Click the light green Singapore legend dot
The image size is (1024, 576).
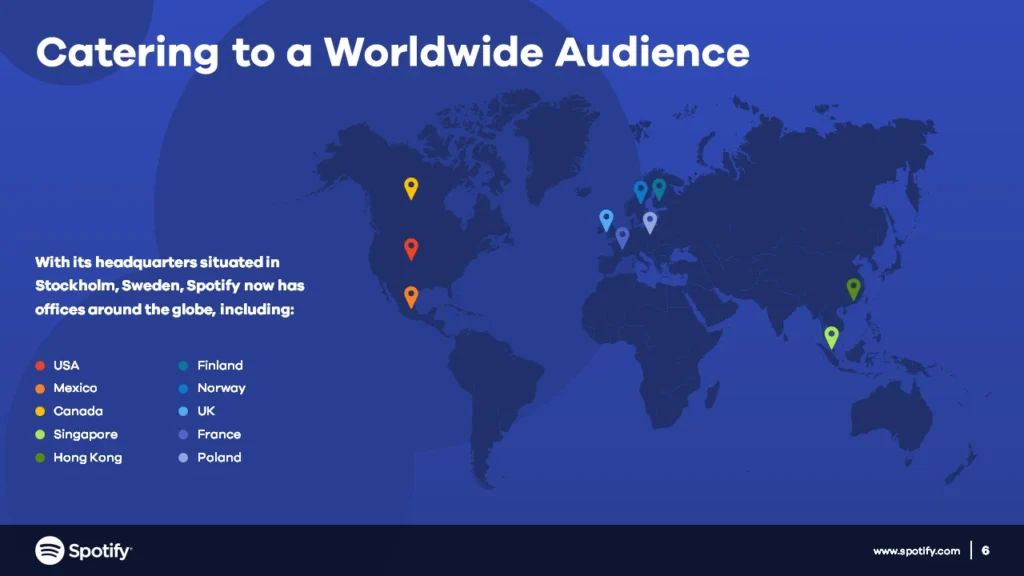(40, 434)
